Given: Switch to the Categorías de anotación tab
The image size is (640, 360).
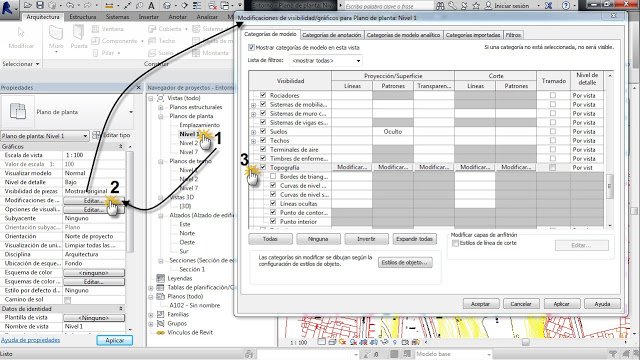Looking at the screenshot, I should [331, 35].
